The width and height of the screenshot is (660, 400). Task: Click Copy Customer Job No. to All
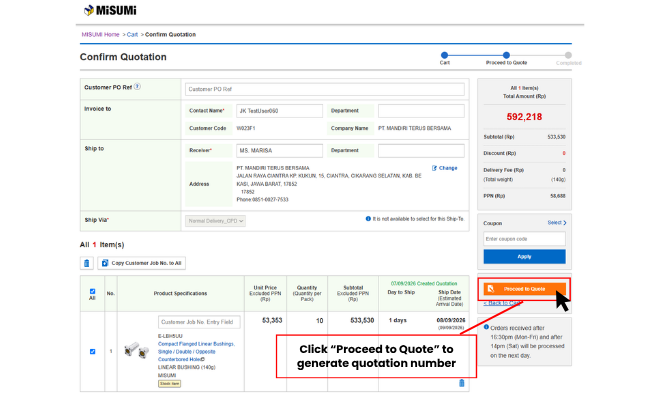[x=141, y=263]
